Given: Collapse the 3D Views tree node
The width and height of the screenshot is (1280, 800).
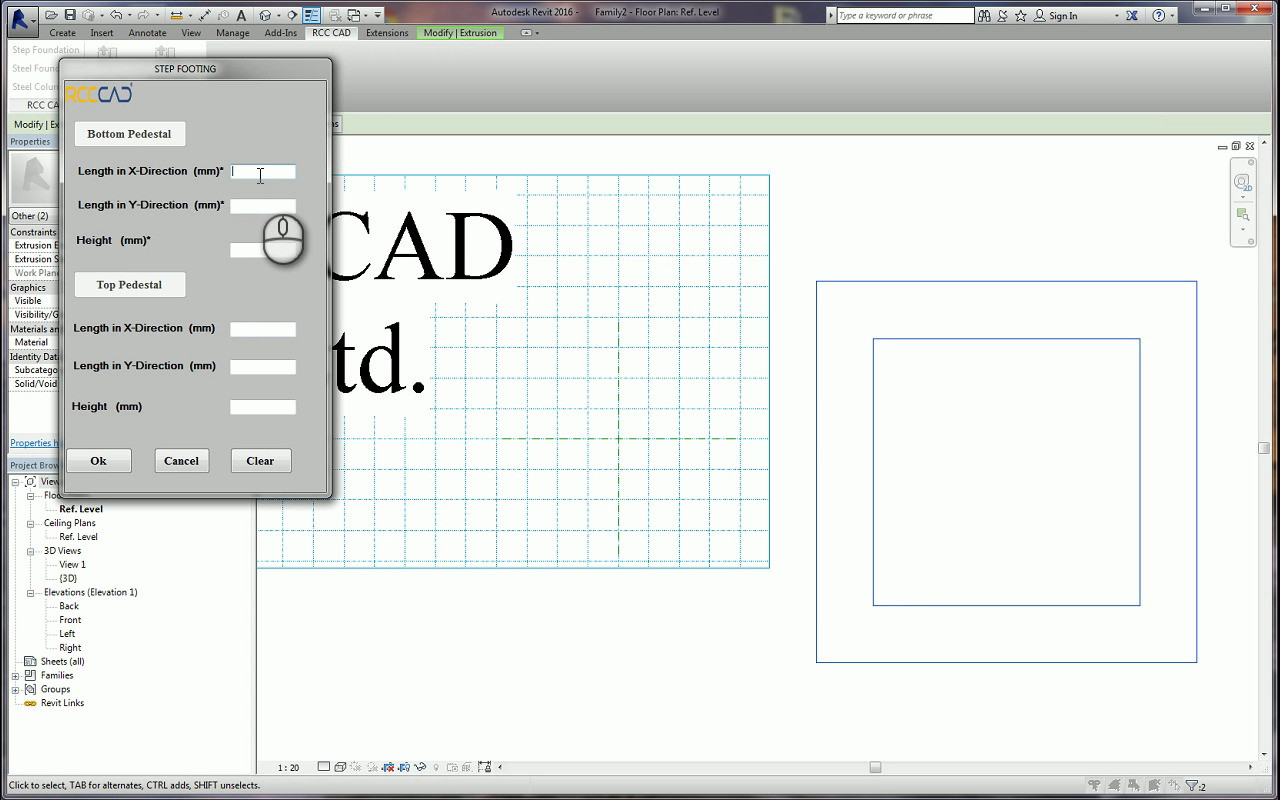Looking at the screenshot, I should [x=31, y=551].
